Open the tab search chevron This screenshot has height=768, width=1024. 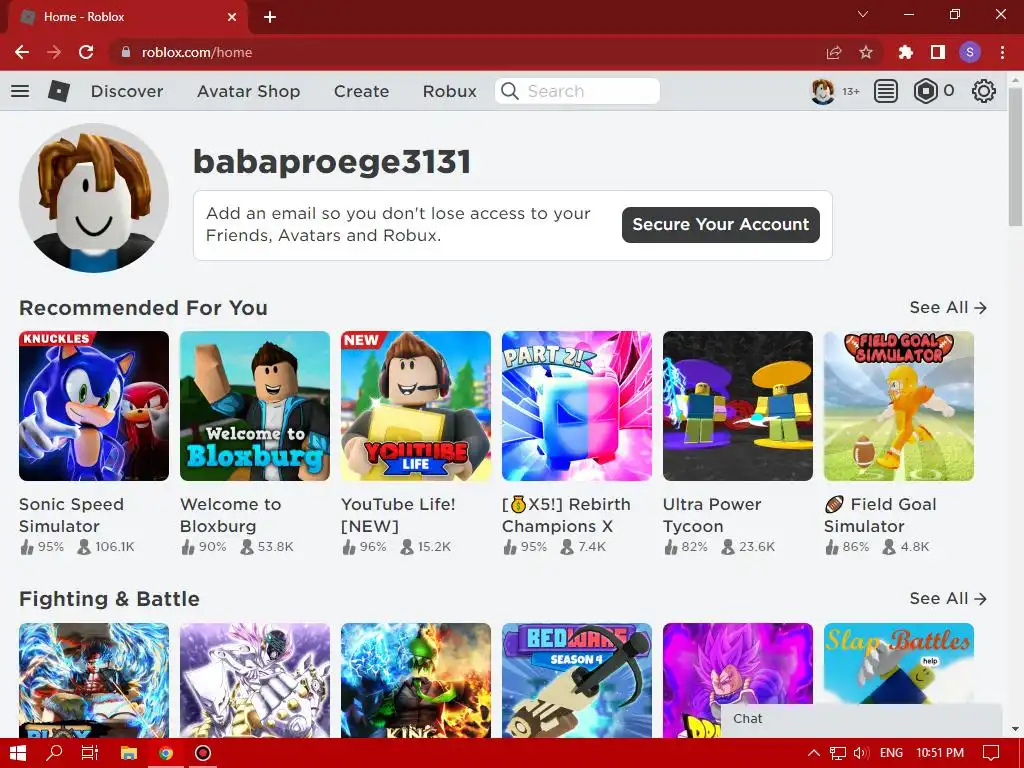click(863, 14)
